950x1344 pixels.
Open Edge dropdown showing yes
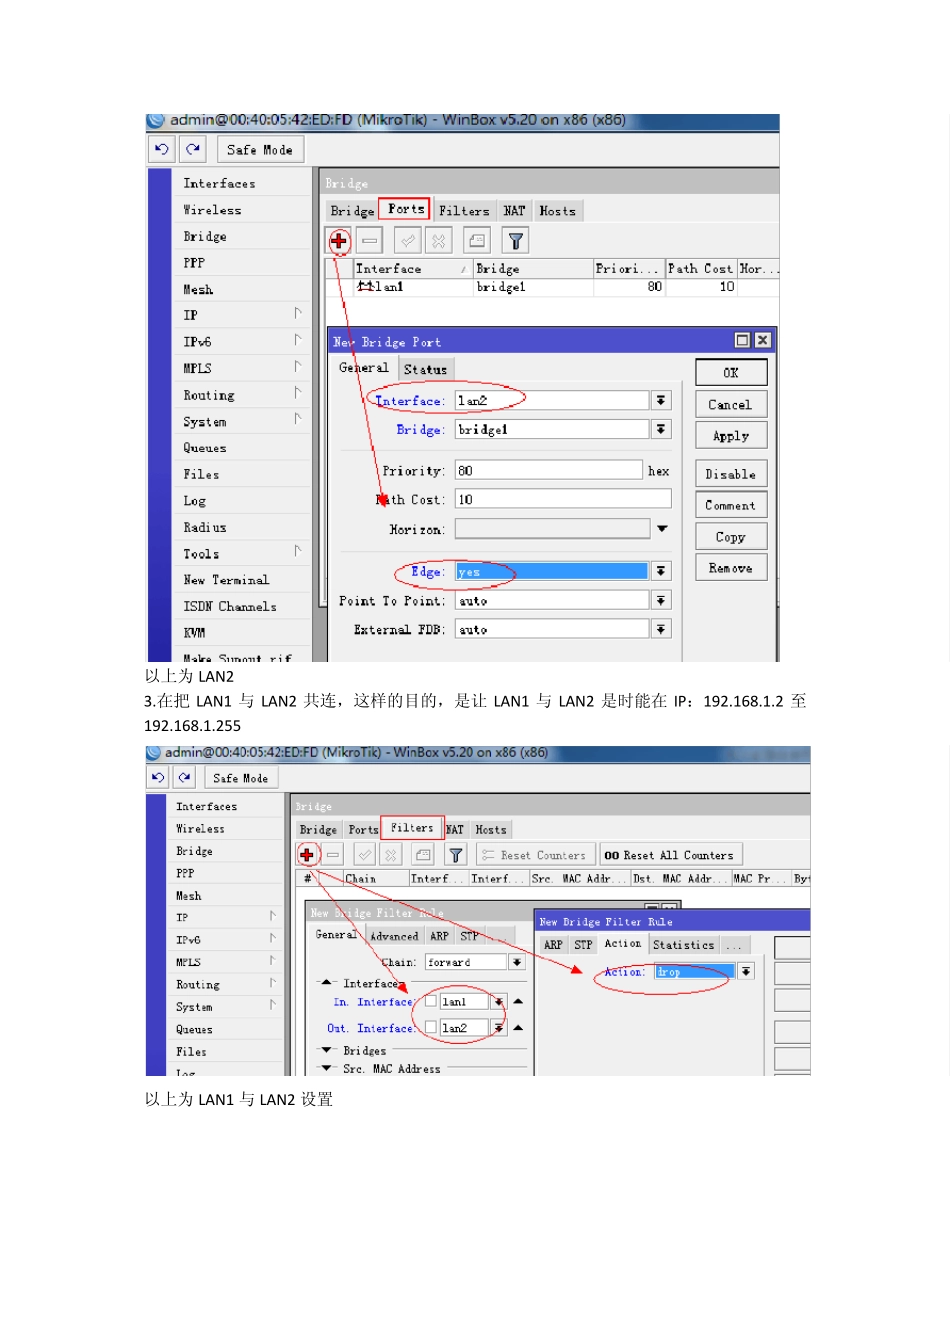coord(661,571)
